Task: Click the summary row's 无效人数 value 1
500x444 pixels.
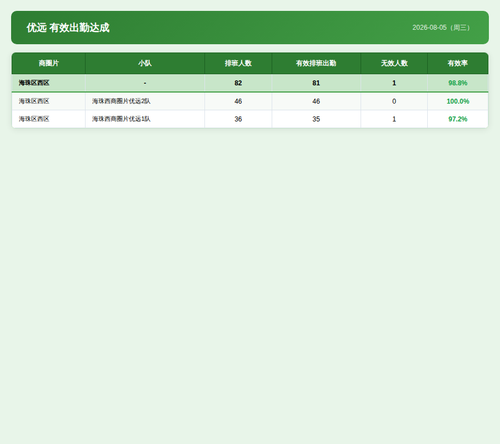Action: (394, 83)
